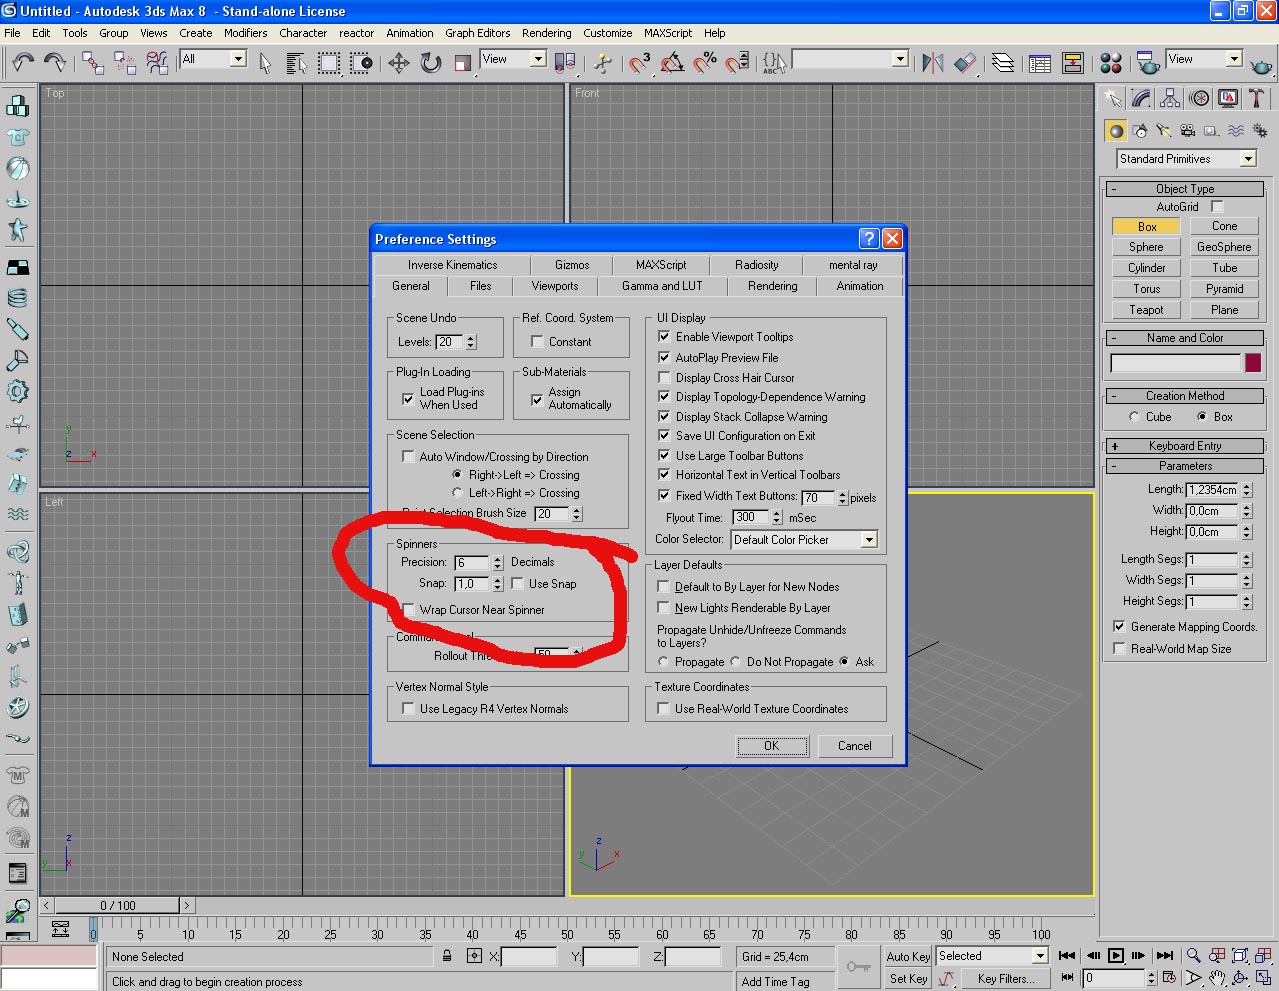Image resolution: width=1279 pixels, height=991 pixels.
Task: Collapse the Object Type rollout
Action: (1185, 189)
